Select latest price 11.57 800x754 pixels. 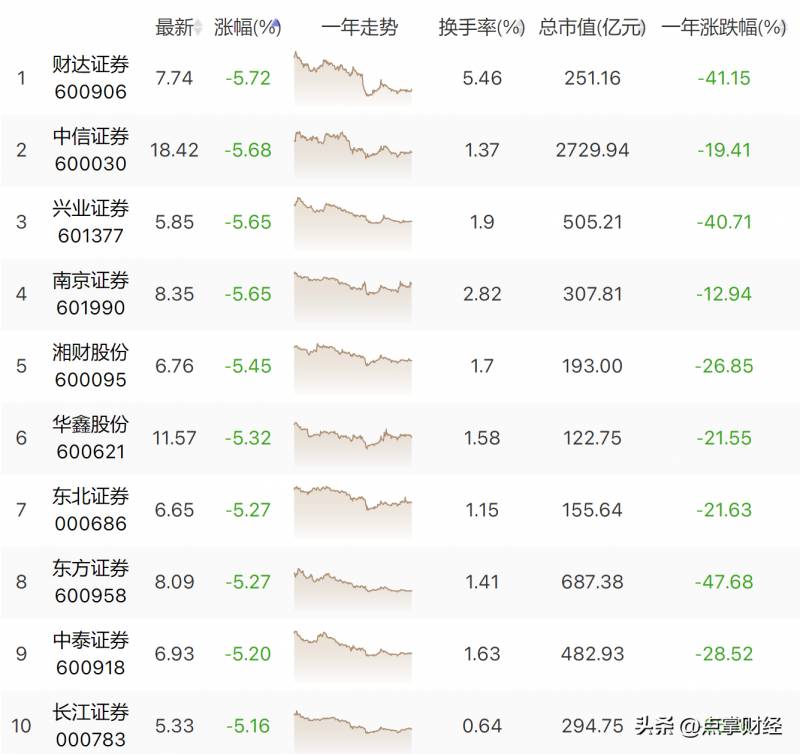point(174,438)
